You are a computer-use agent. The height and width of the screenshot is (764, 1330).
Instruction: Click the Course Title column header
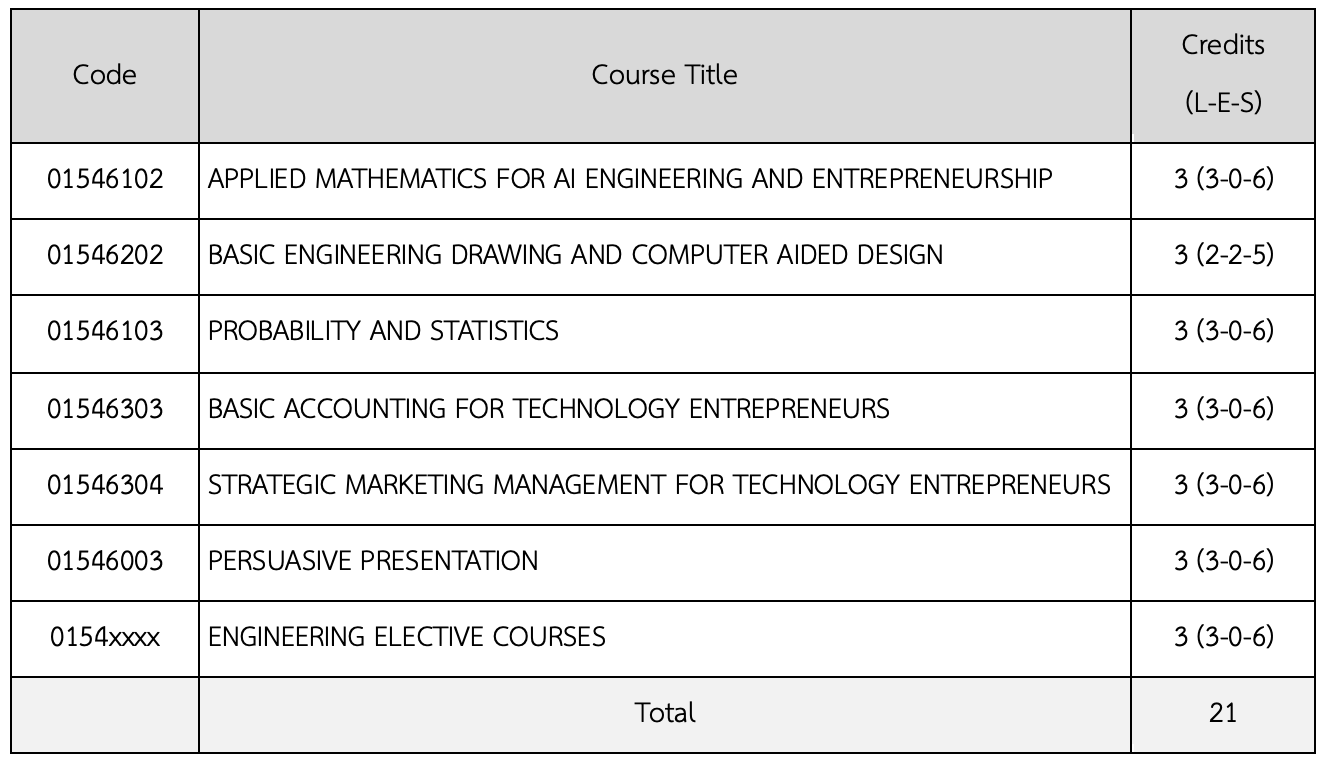tap(664, 75)
